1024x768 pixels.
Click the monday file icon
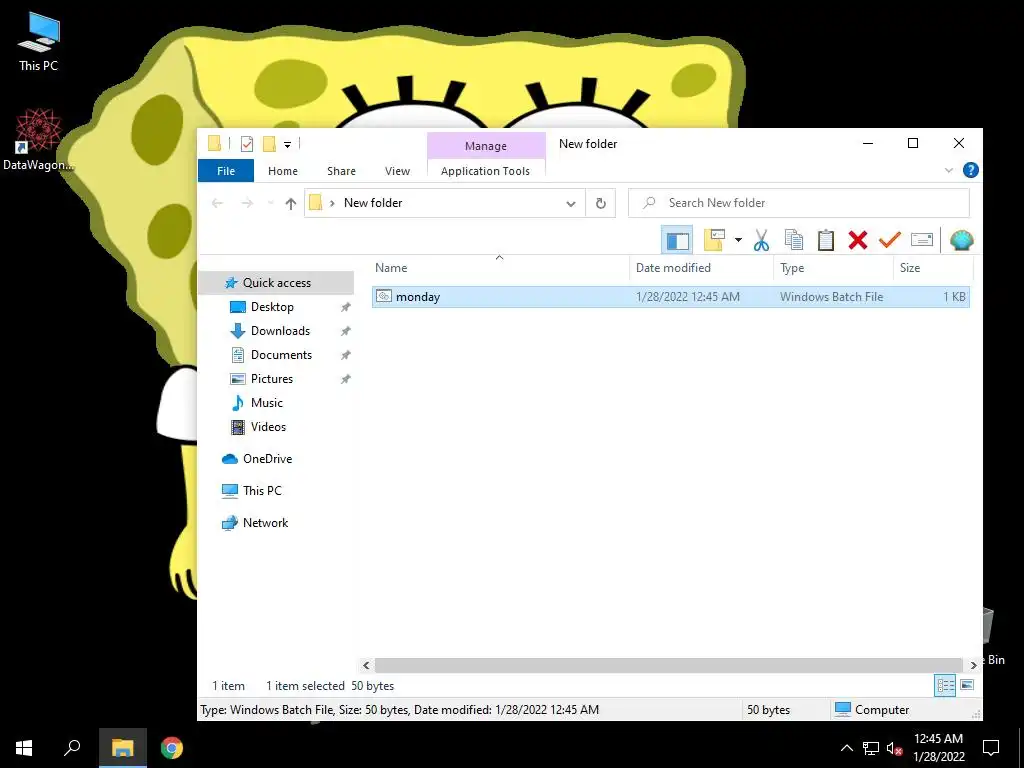384,296
